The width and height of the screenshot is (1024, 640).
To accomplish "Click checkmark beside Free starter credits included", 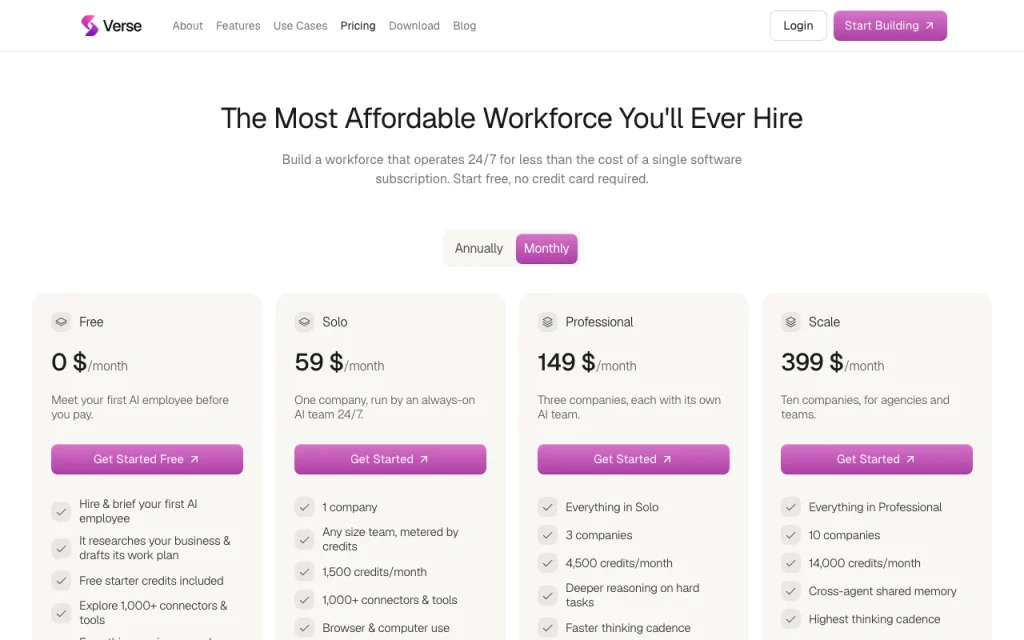I will (61, 581).
